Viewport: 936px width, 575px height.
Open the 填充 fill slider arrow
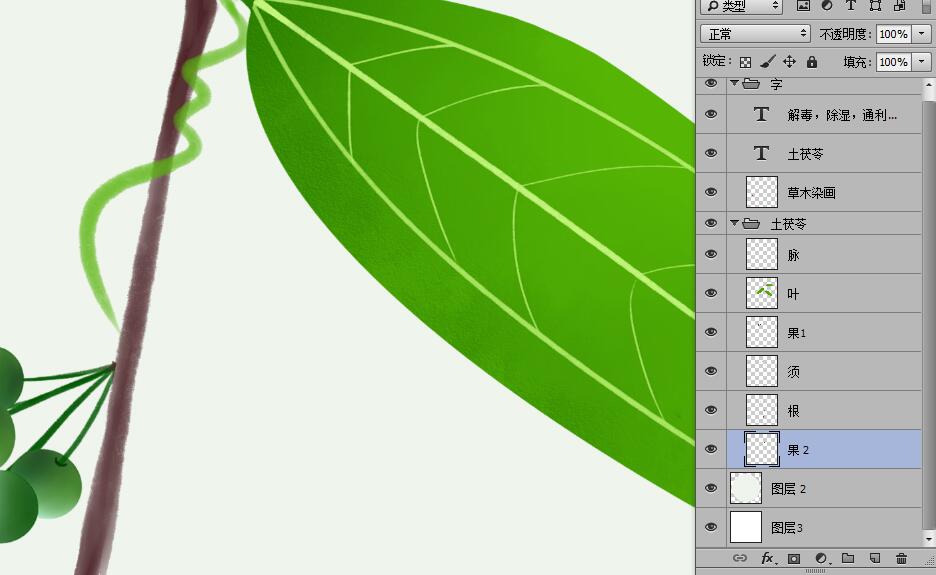click(x=922, y=62)
